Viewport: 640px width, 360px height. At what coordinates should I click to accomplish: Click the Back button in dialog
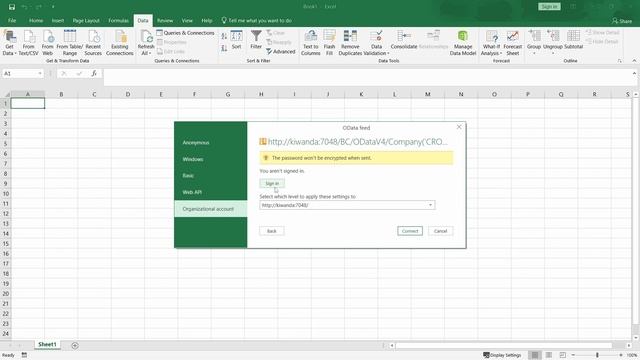(x=272, y=231)
